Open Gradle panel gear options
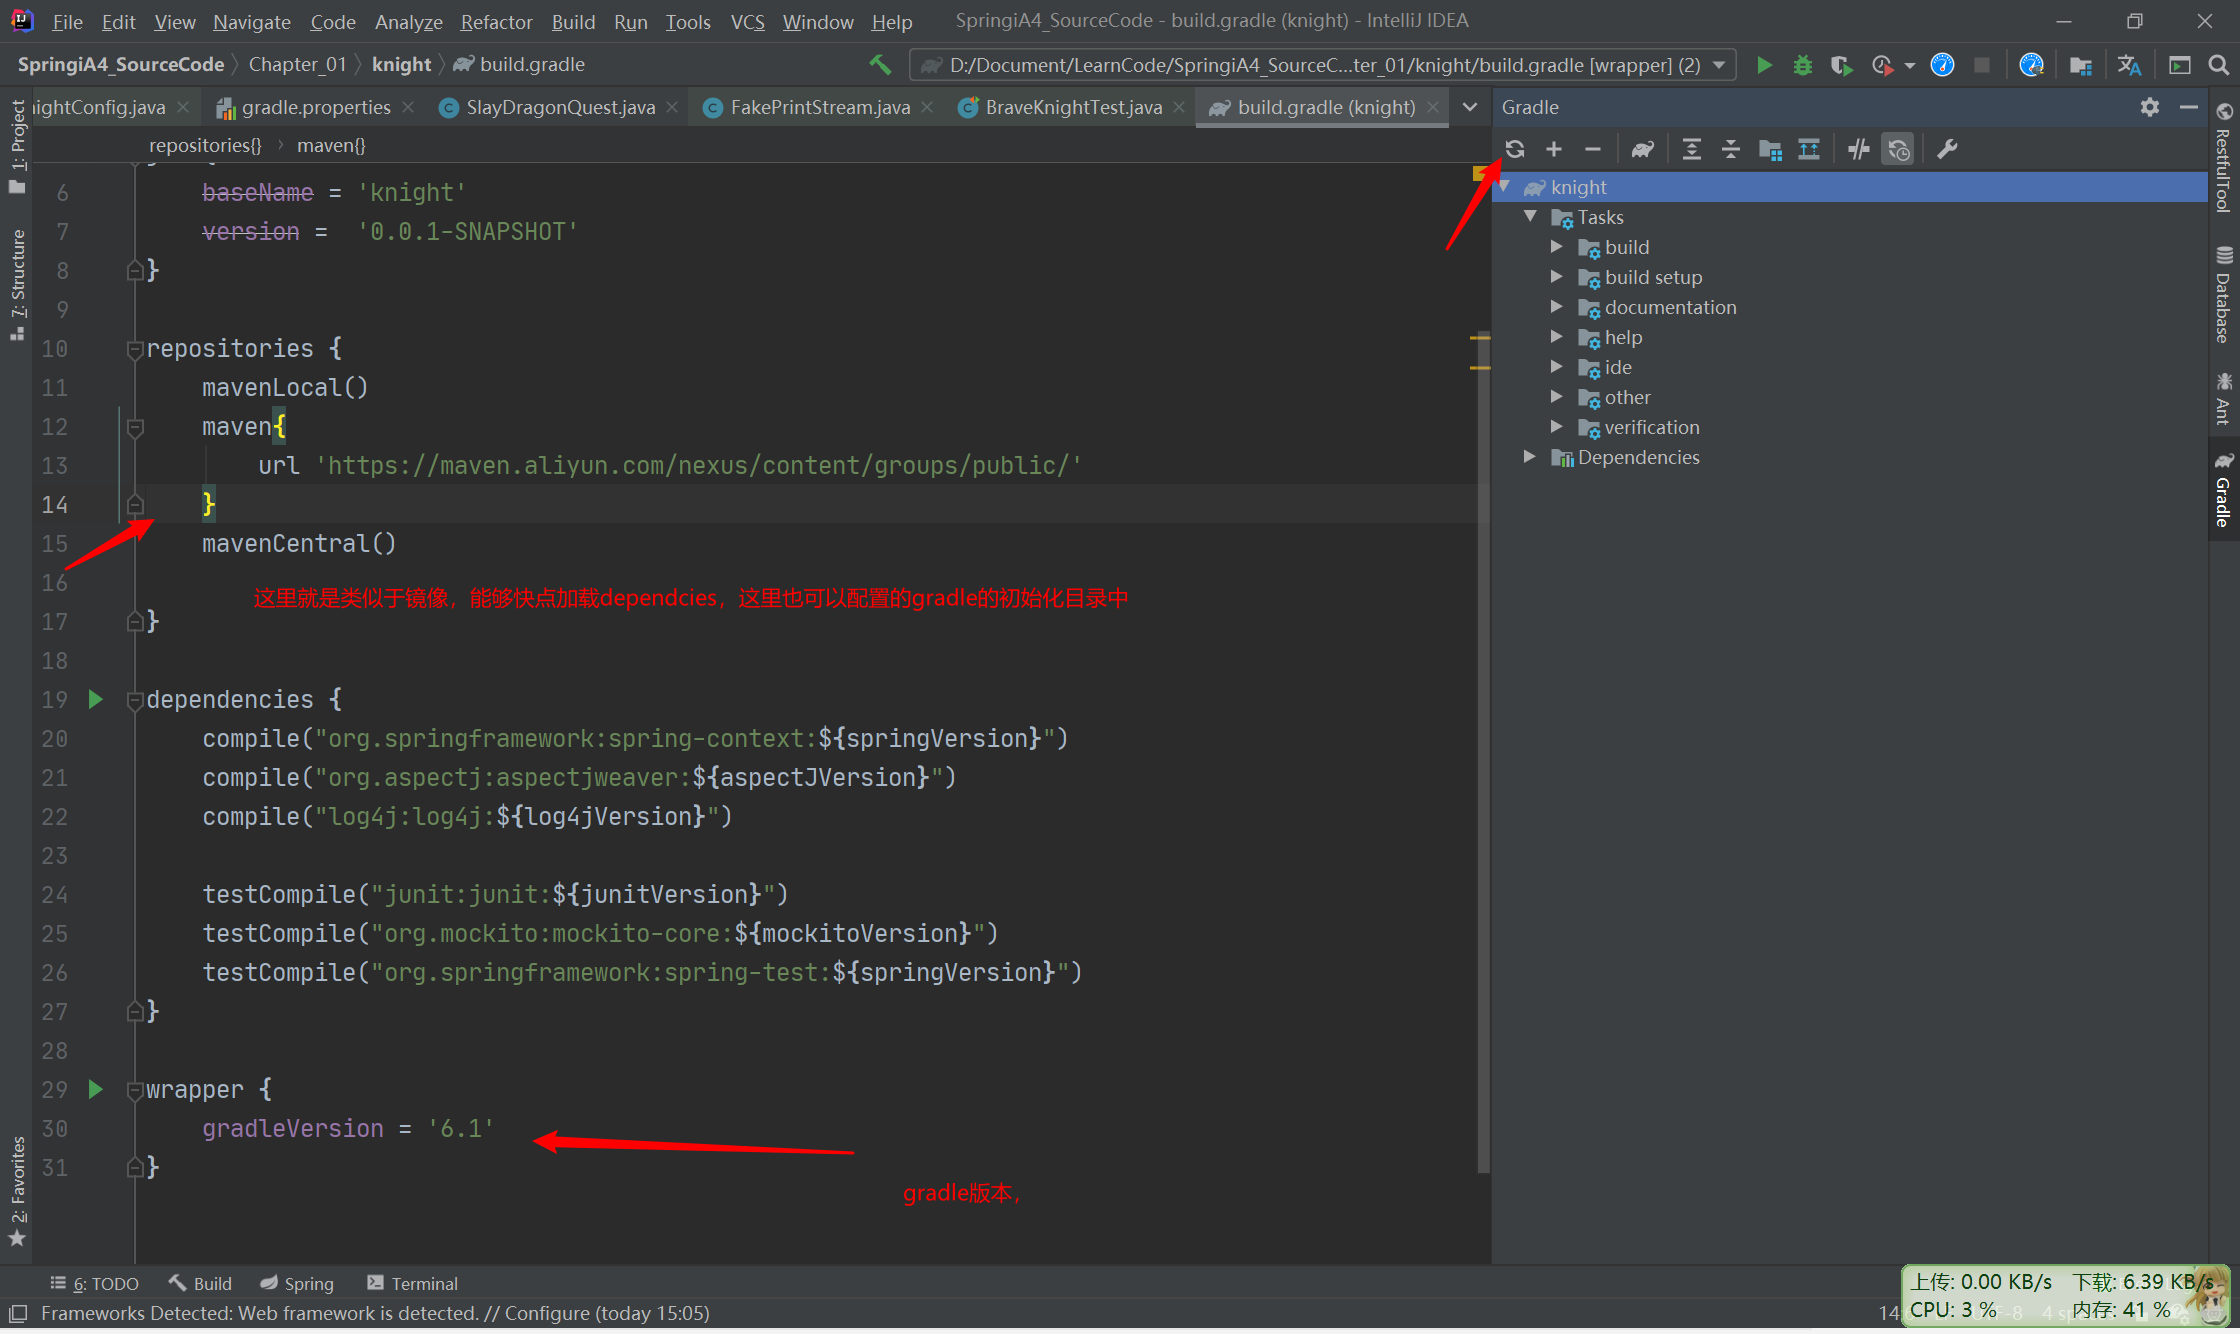 [x=2150, y=107]
